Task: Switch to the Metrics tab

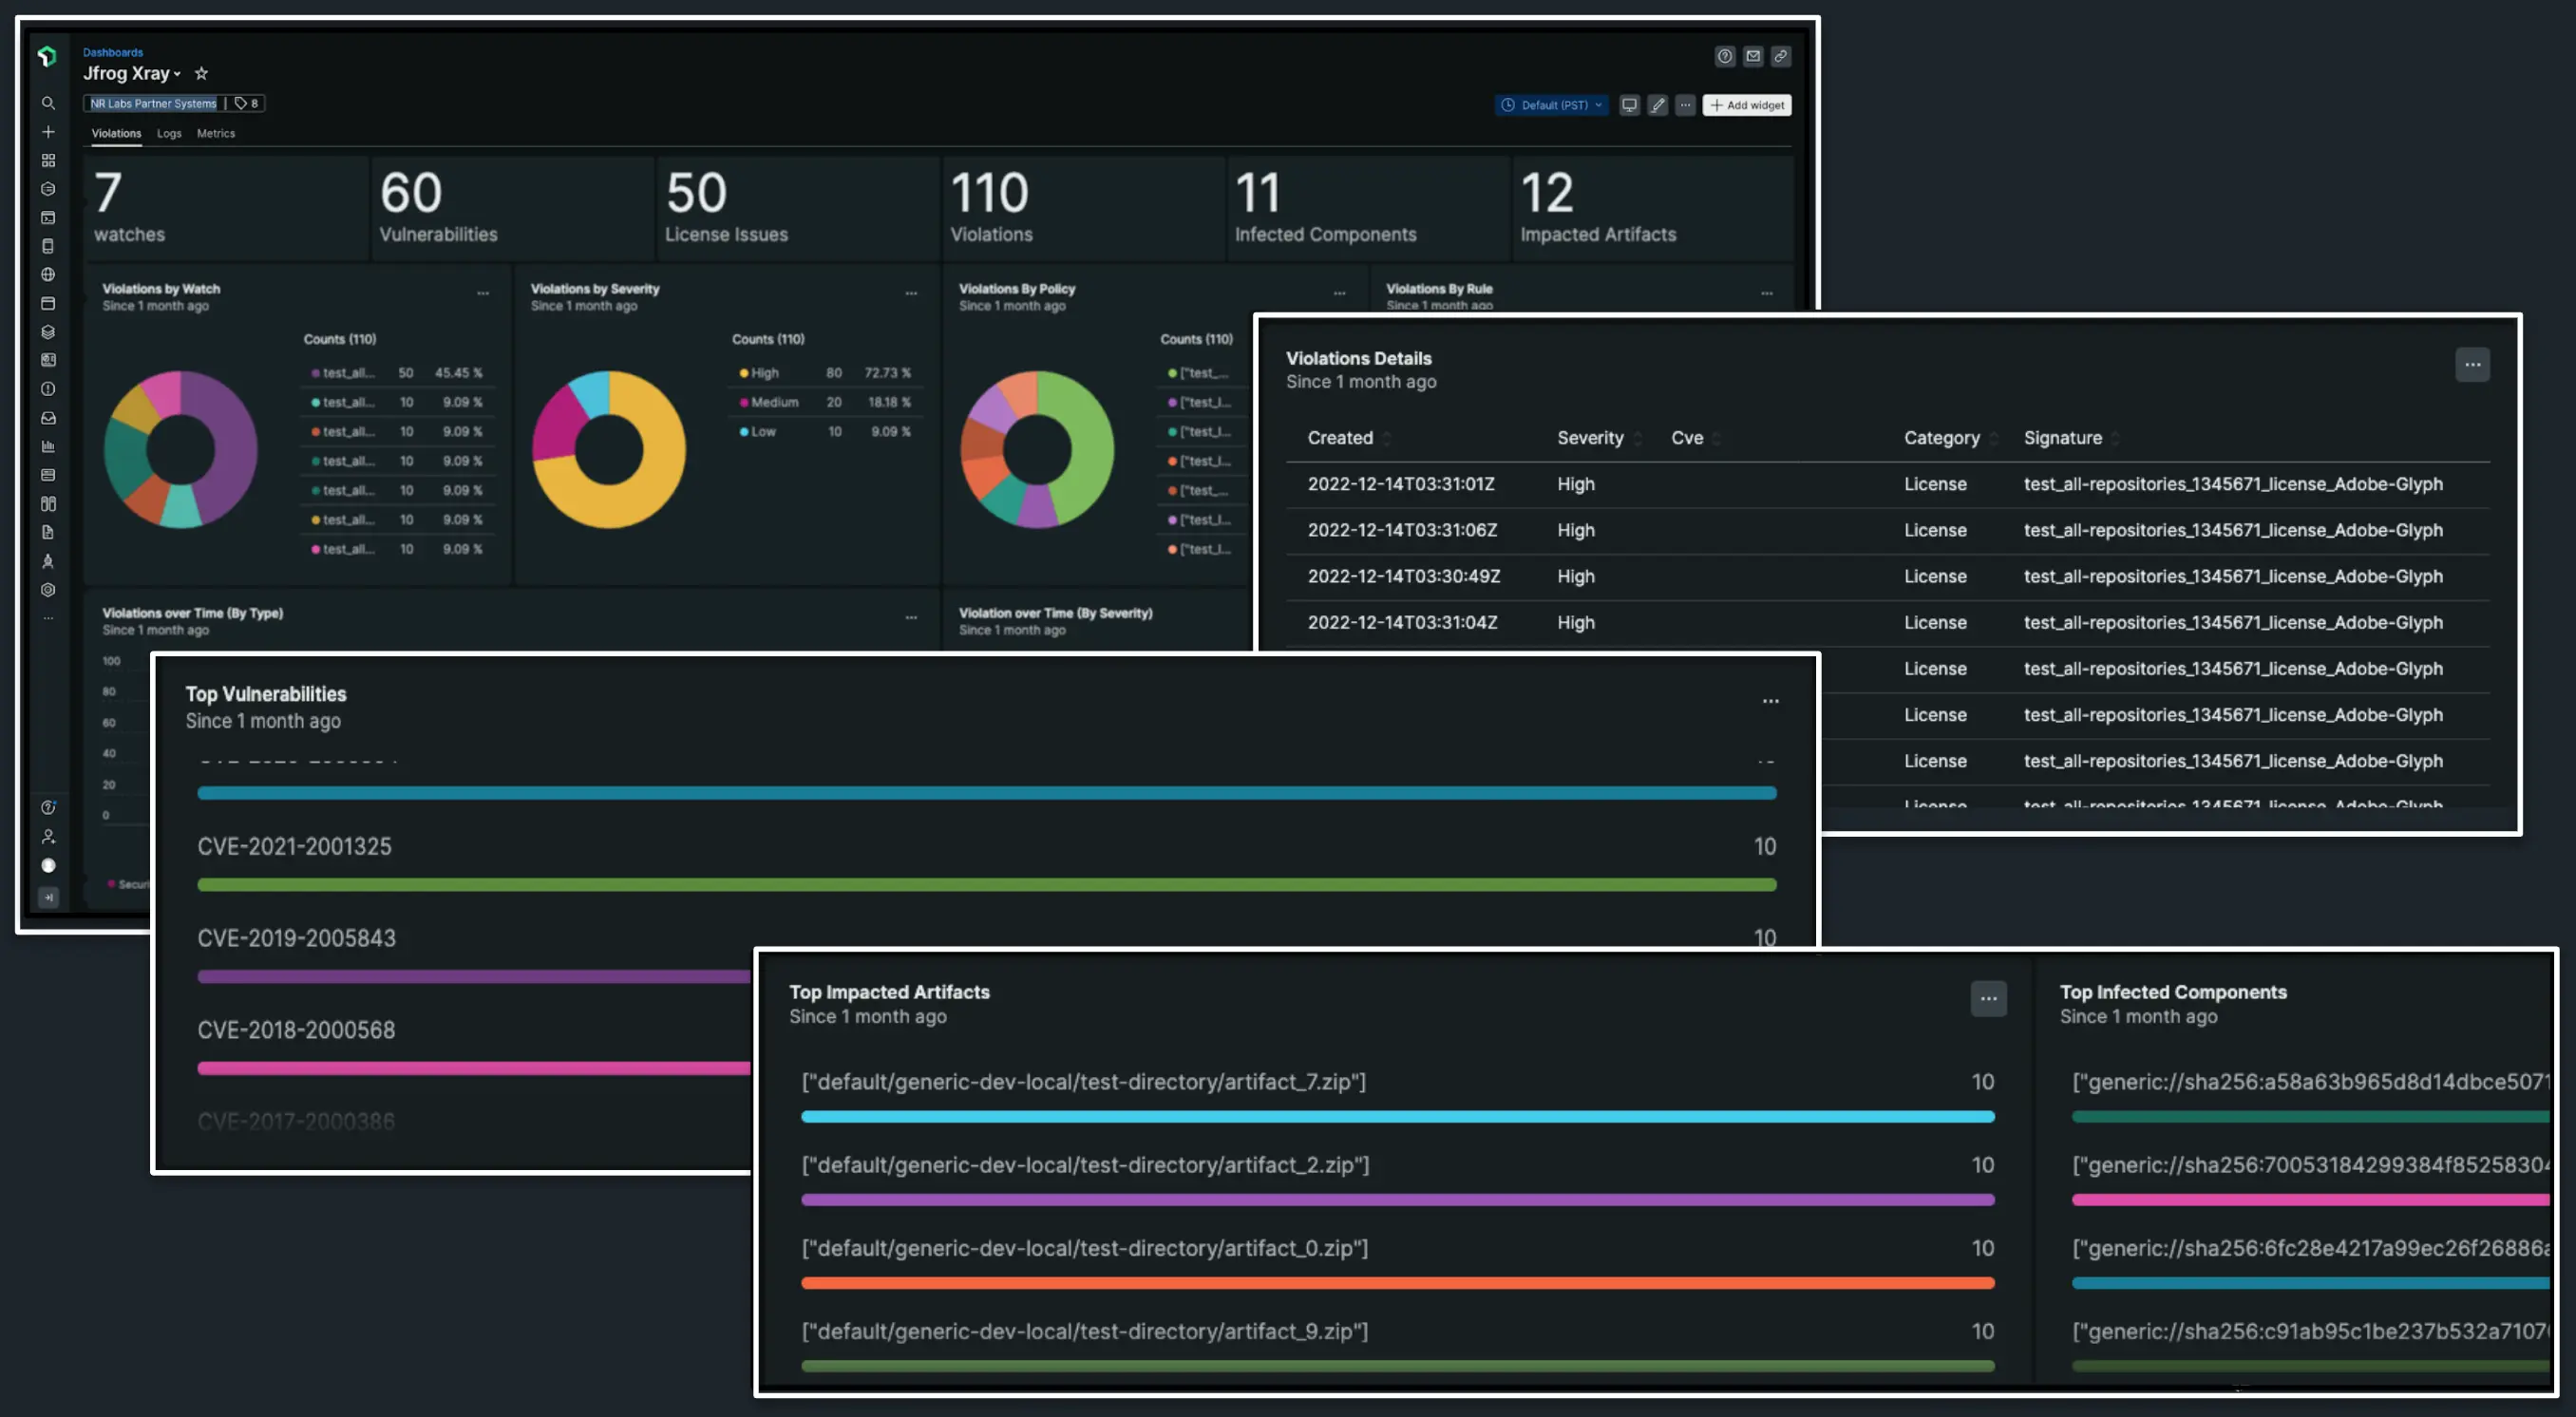Action: point(216,133)
